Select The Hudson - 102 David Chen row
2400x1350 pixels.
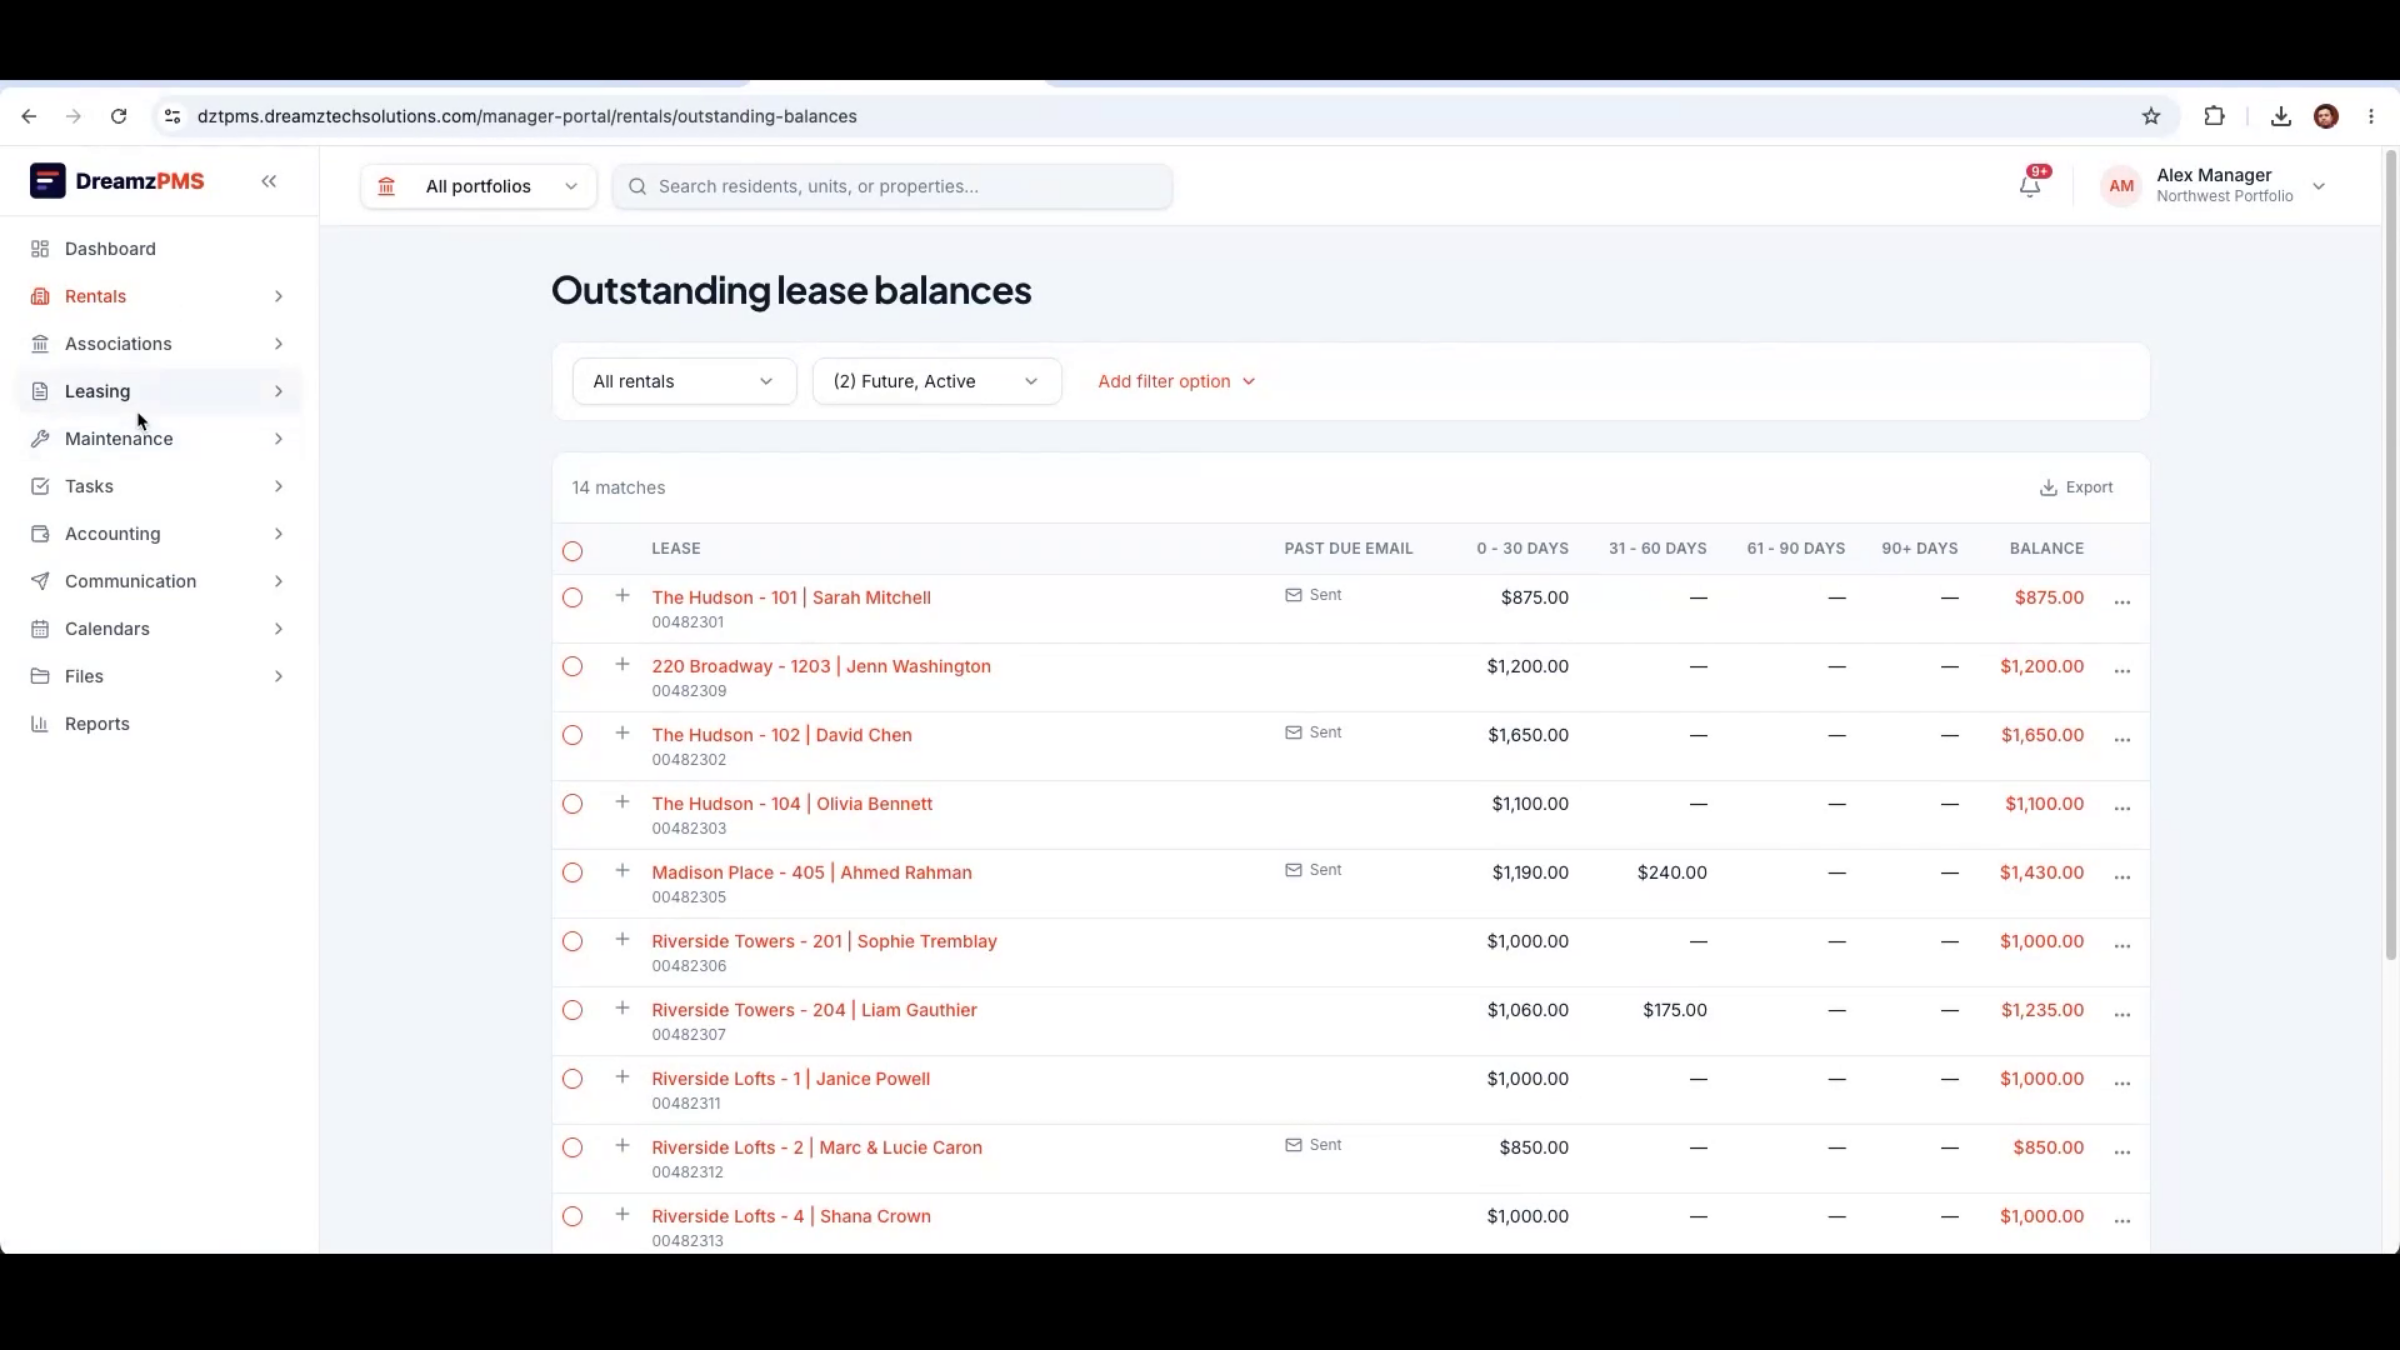[x=572, y=735]
